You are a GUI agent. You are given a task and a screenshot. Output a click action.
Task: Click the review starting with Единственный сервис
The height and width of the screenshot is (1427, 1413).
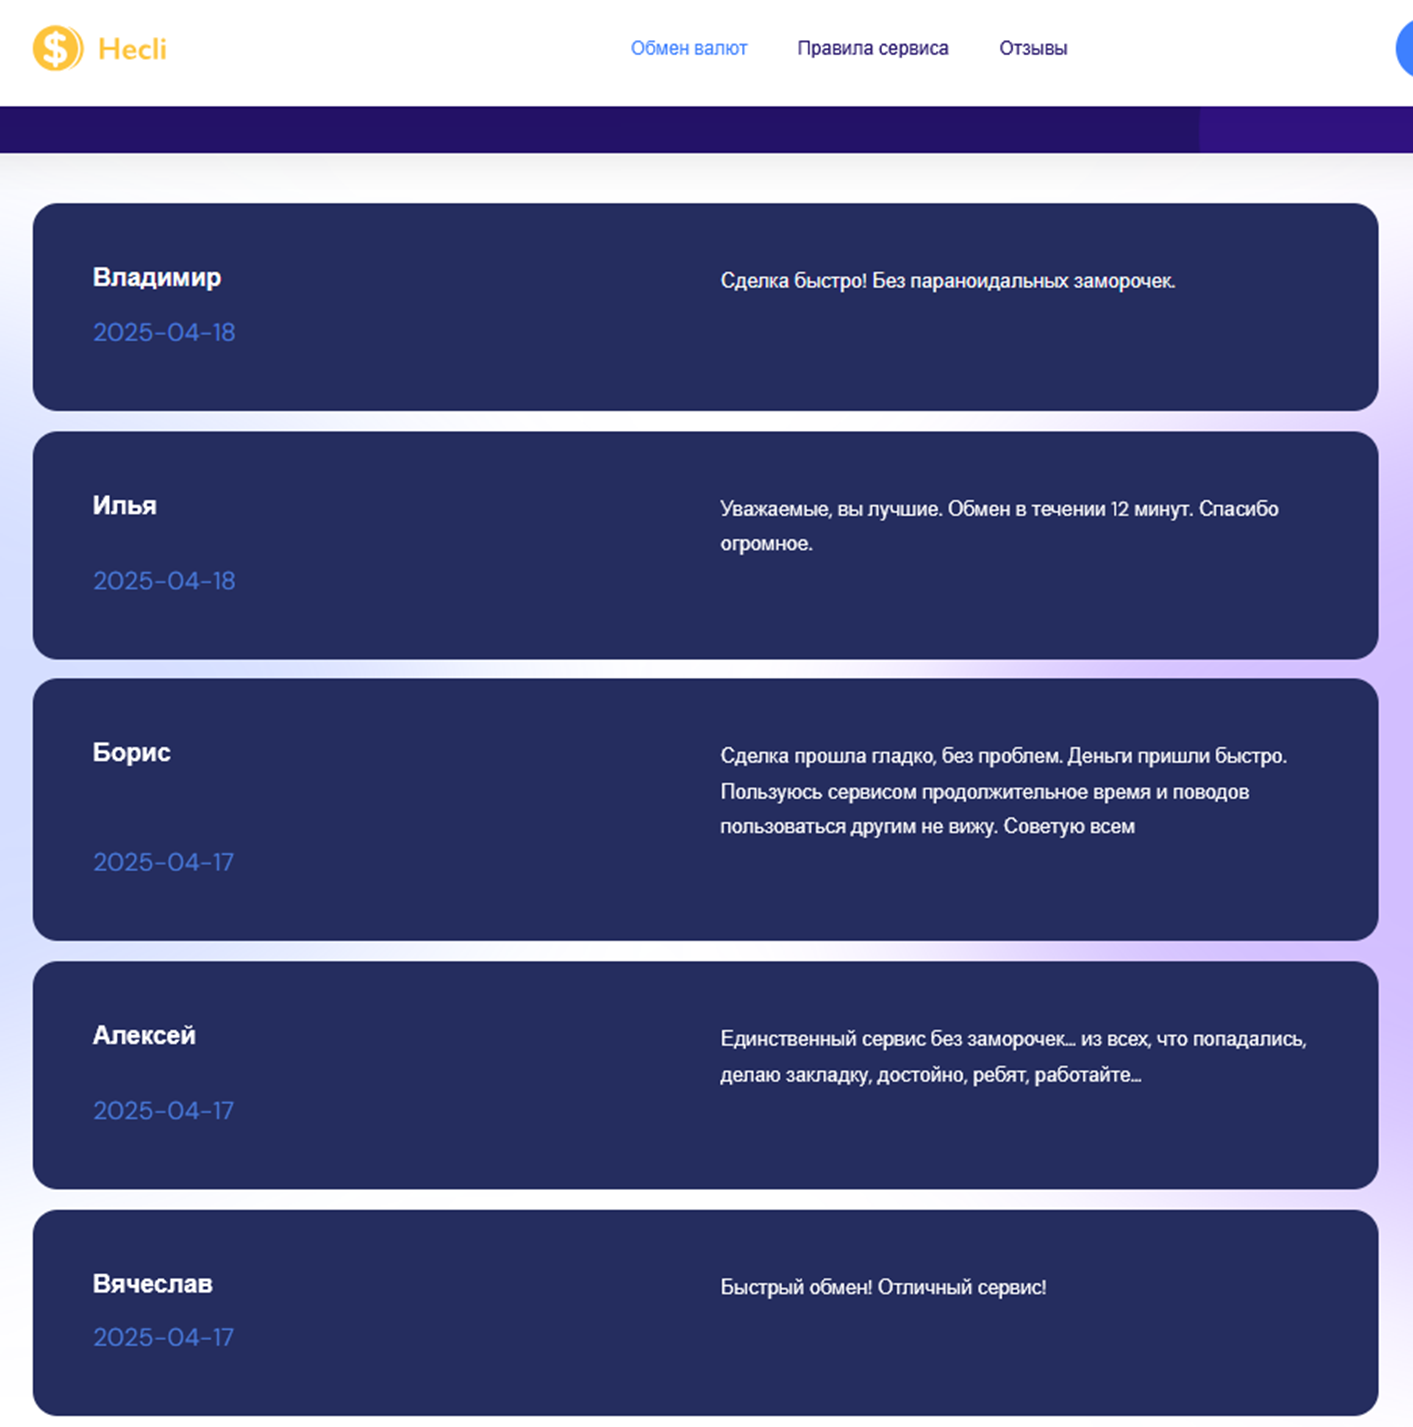[x=1012, y=1057]
